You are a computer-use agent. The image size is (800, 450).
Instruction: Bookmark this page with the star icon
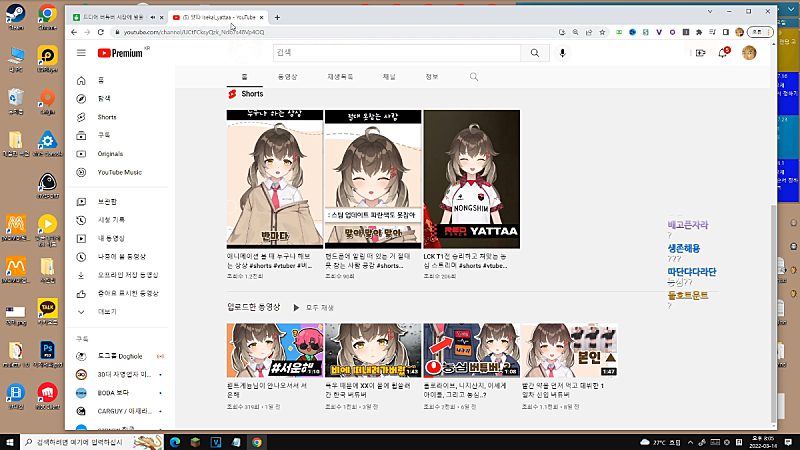click(602, 32)
